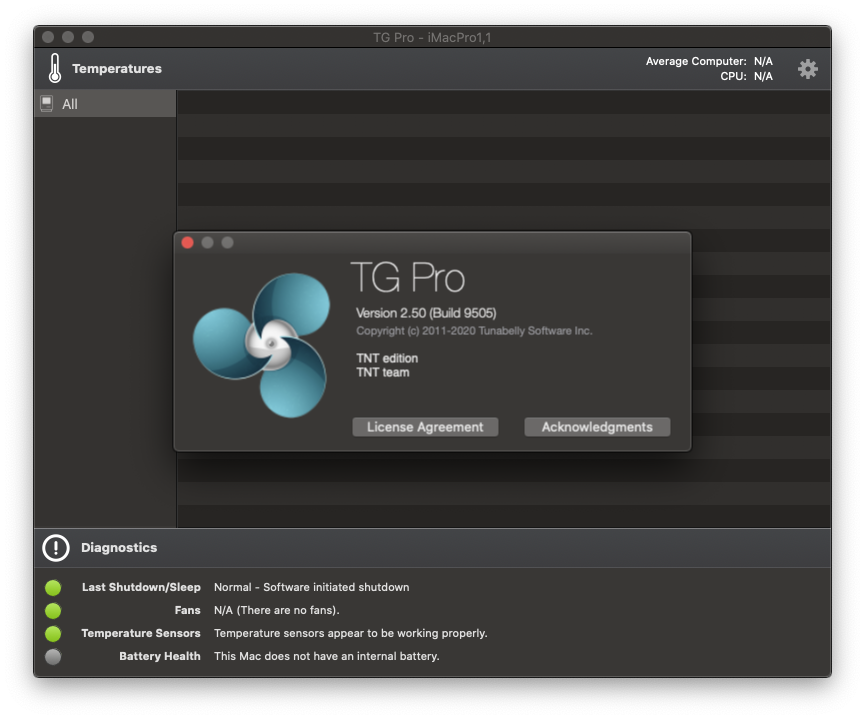The image size is (865, 719).
Task: Click the gray status dot for Battery Health
Action: coord(53,657)
